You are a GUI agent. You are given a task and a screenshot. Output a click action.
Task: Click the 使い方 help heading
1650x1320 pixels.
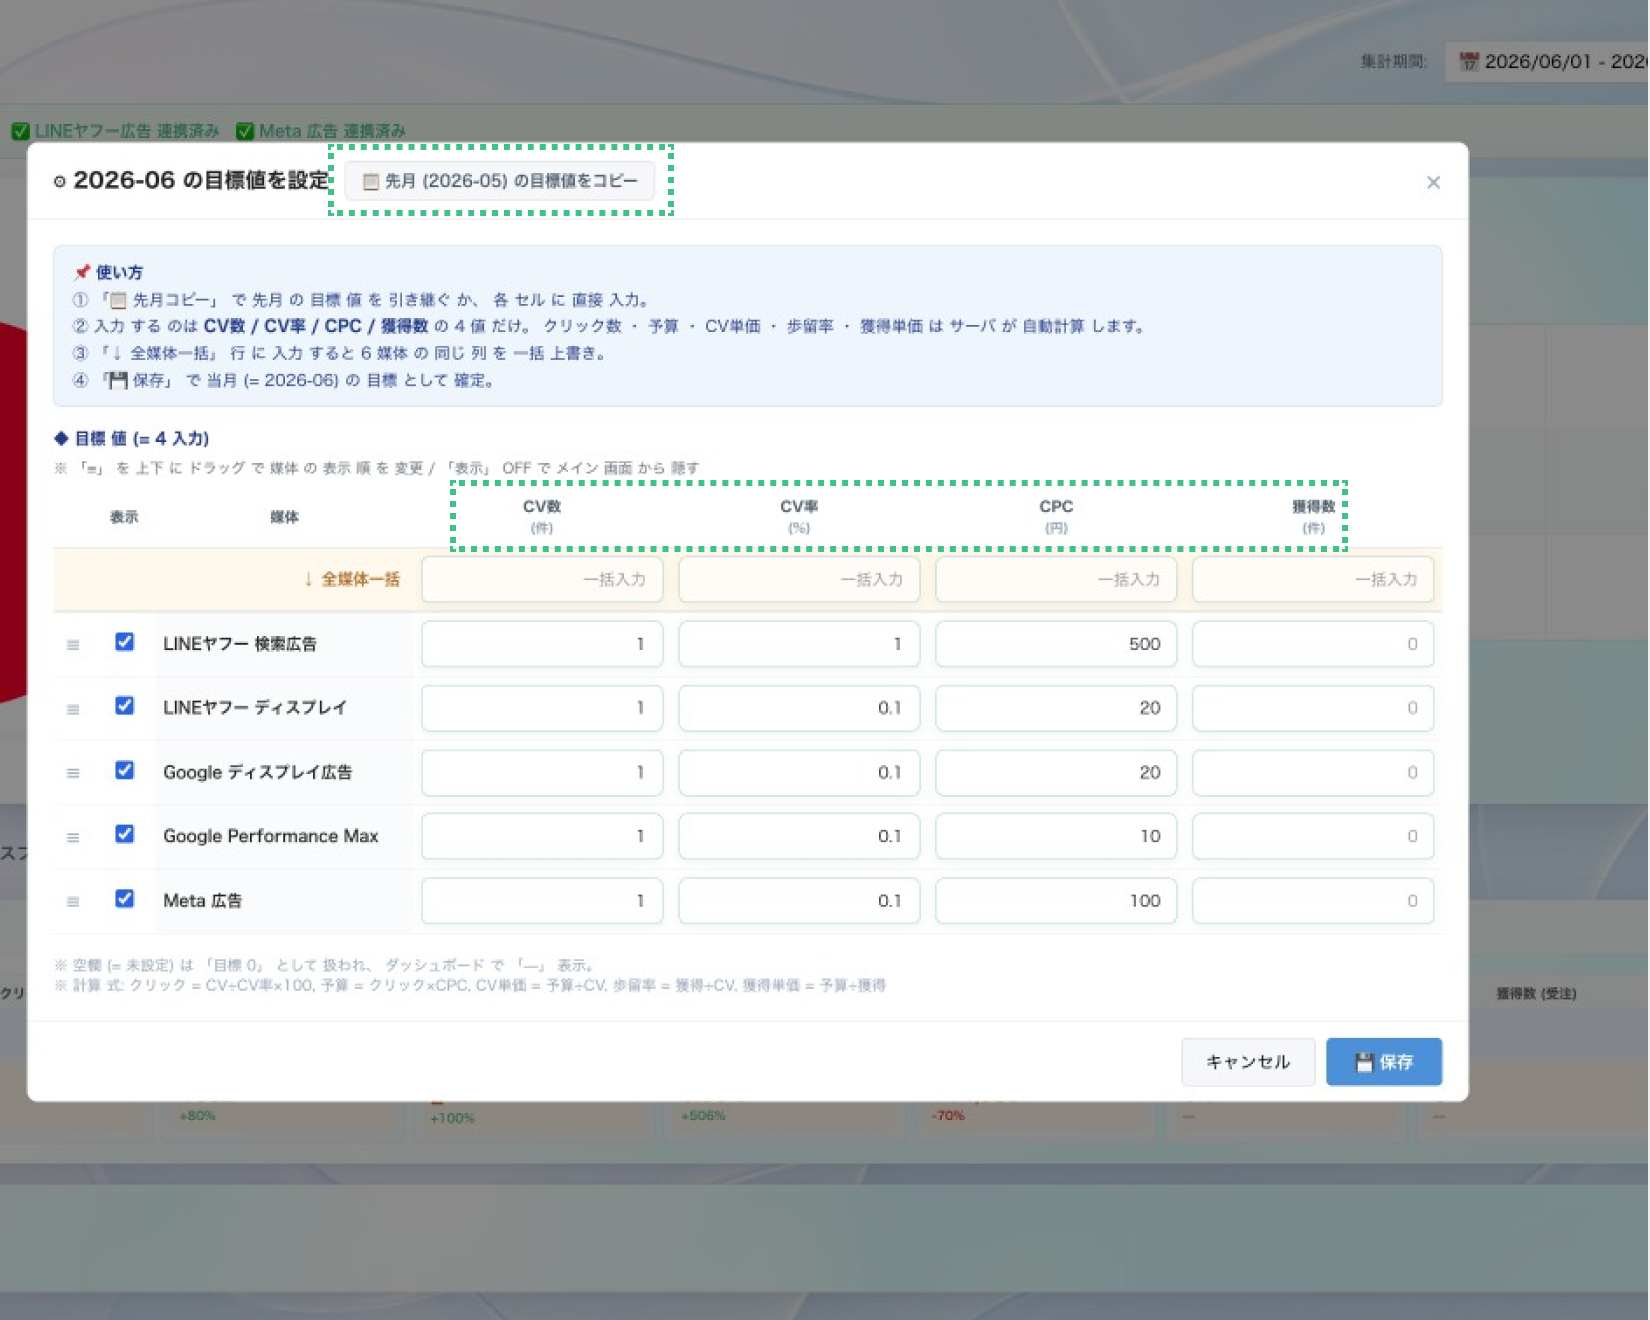coord(108,272)
